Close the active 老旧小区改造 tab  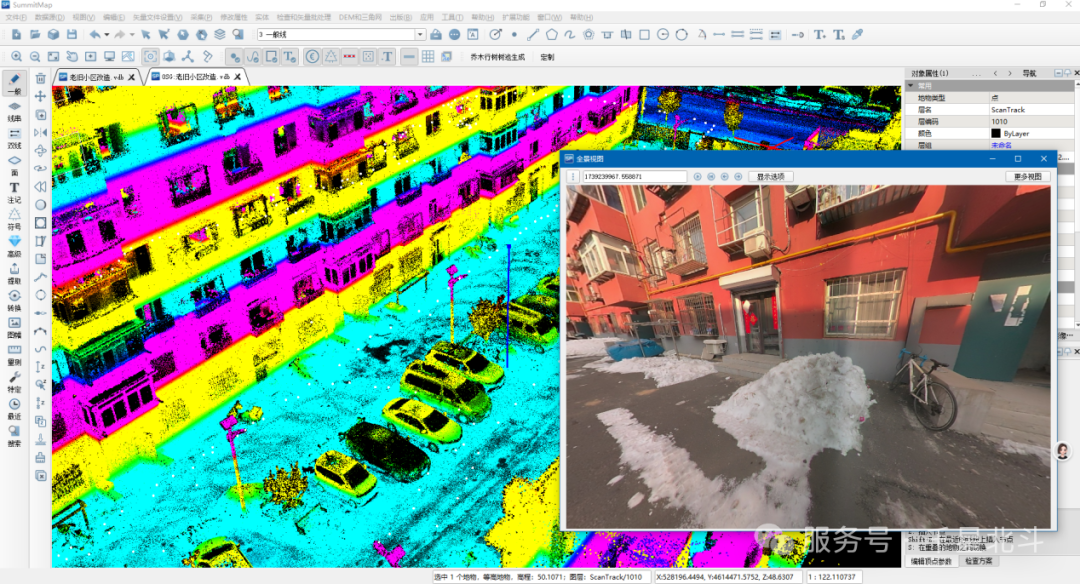point(238,77)
